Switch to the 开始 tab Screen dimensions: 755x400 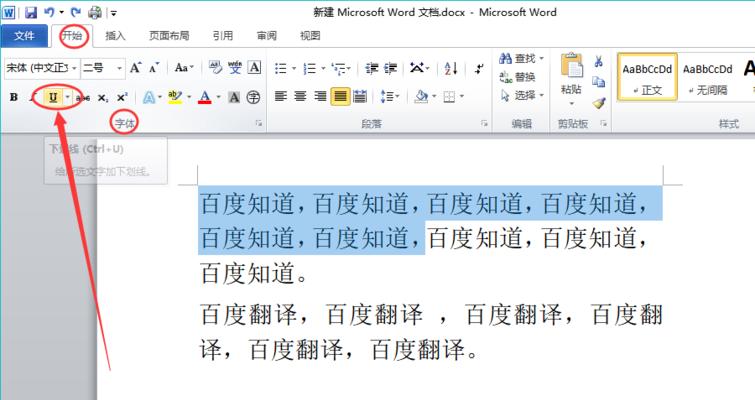coord(72,36)
